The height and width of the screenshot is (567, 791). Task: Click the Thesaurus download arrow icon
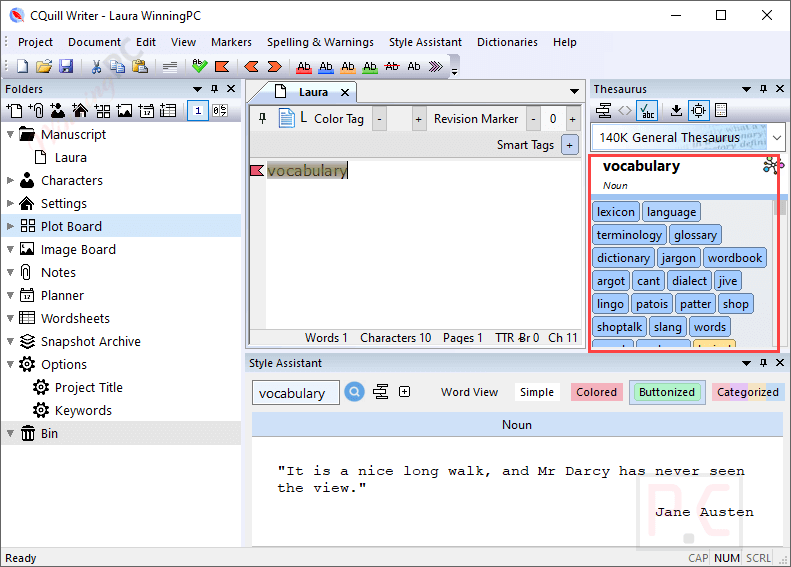[x=676, y=110]
